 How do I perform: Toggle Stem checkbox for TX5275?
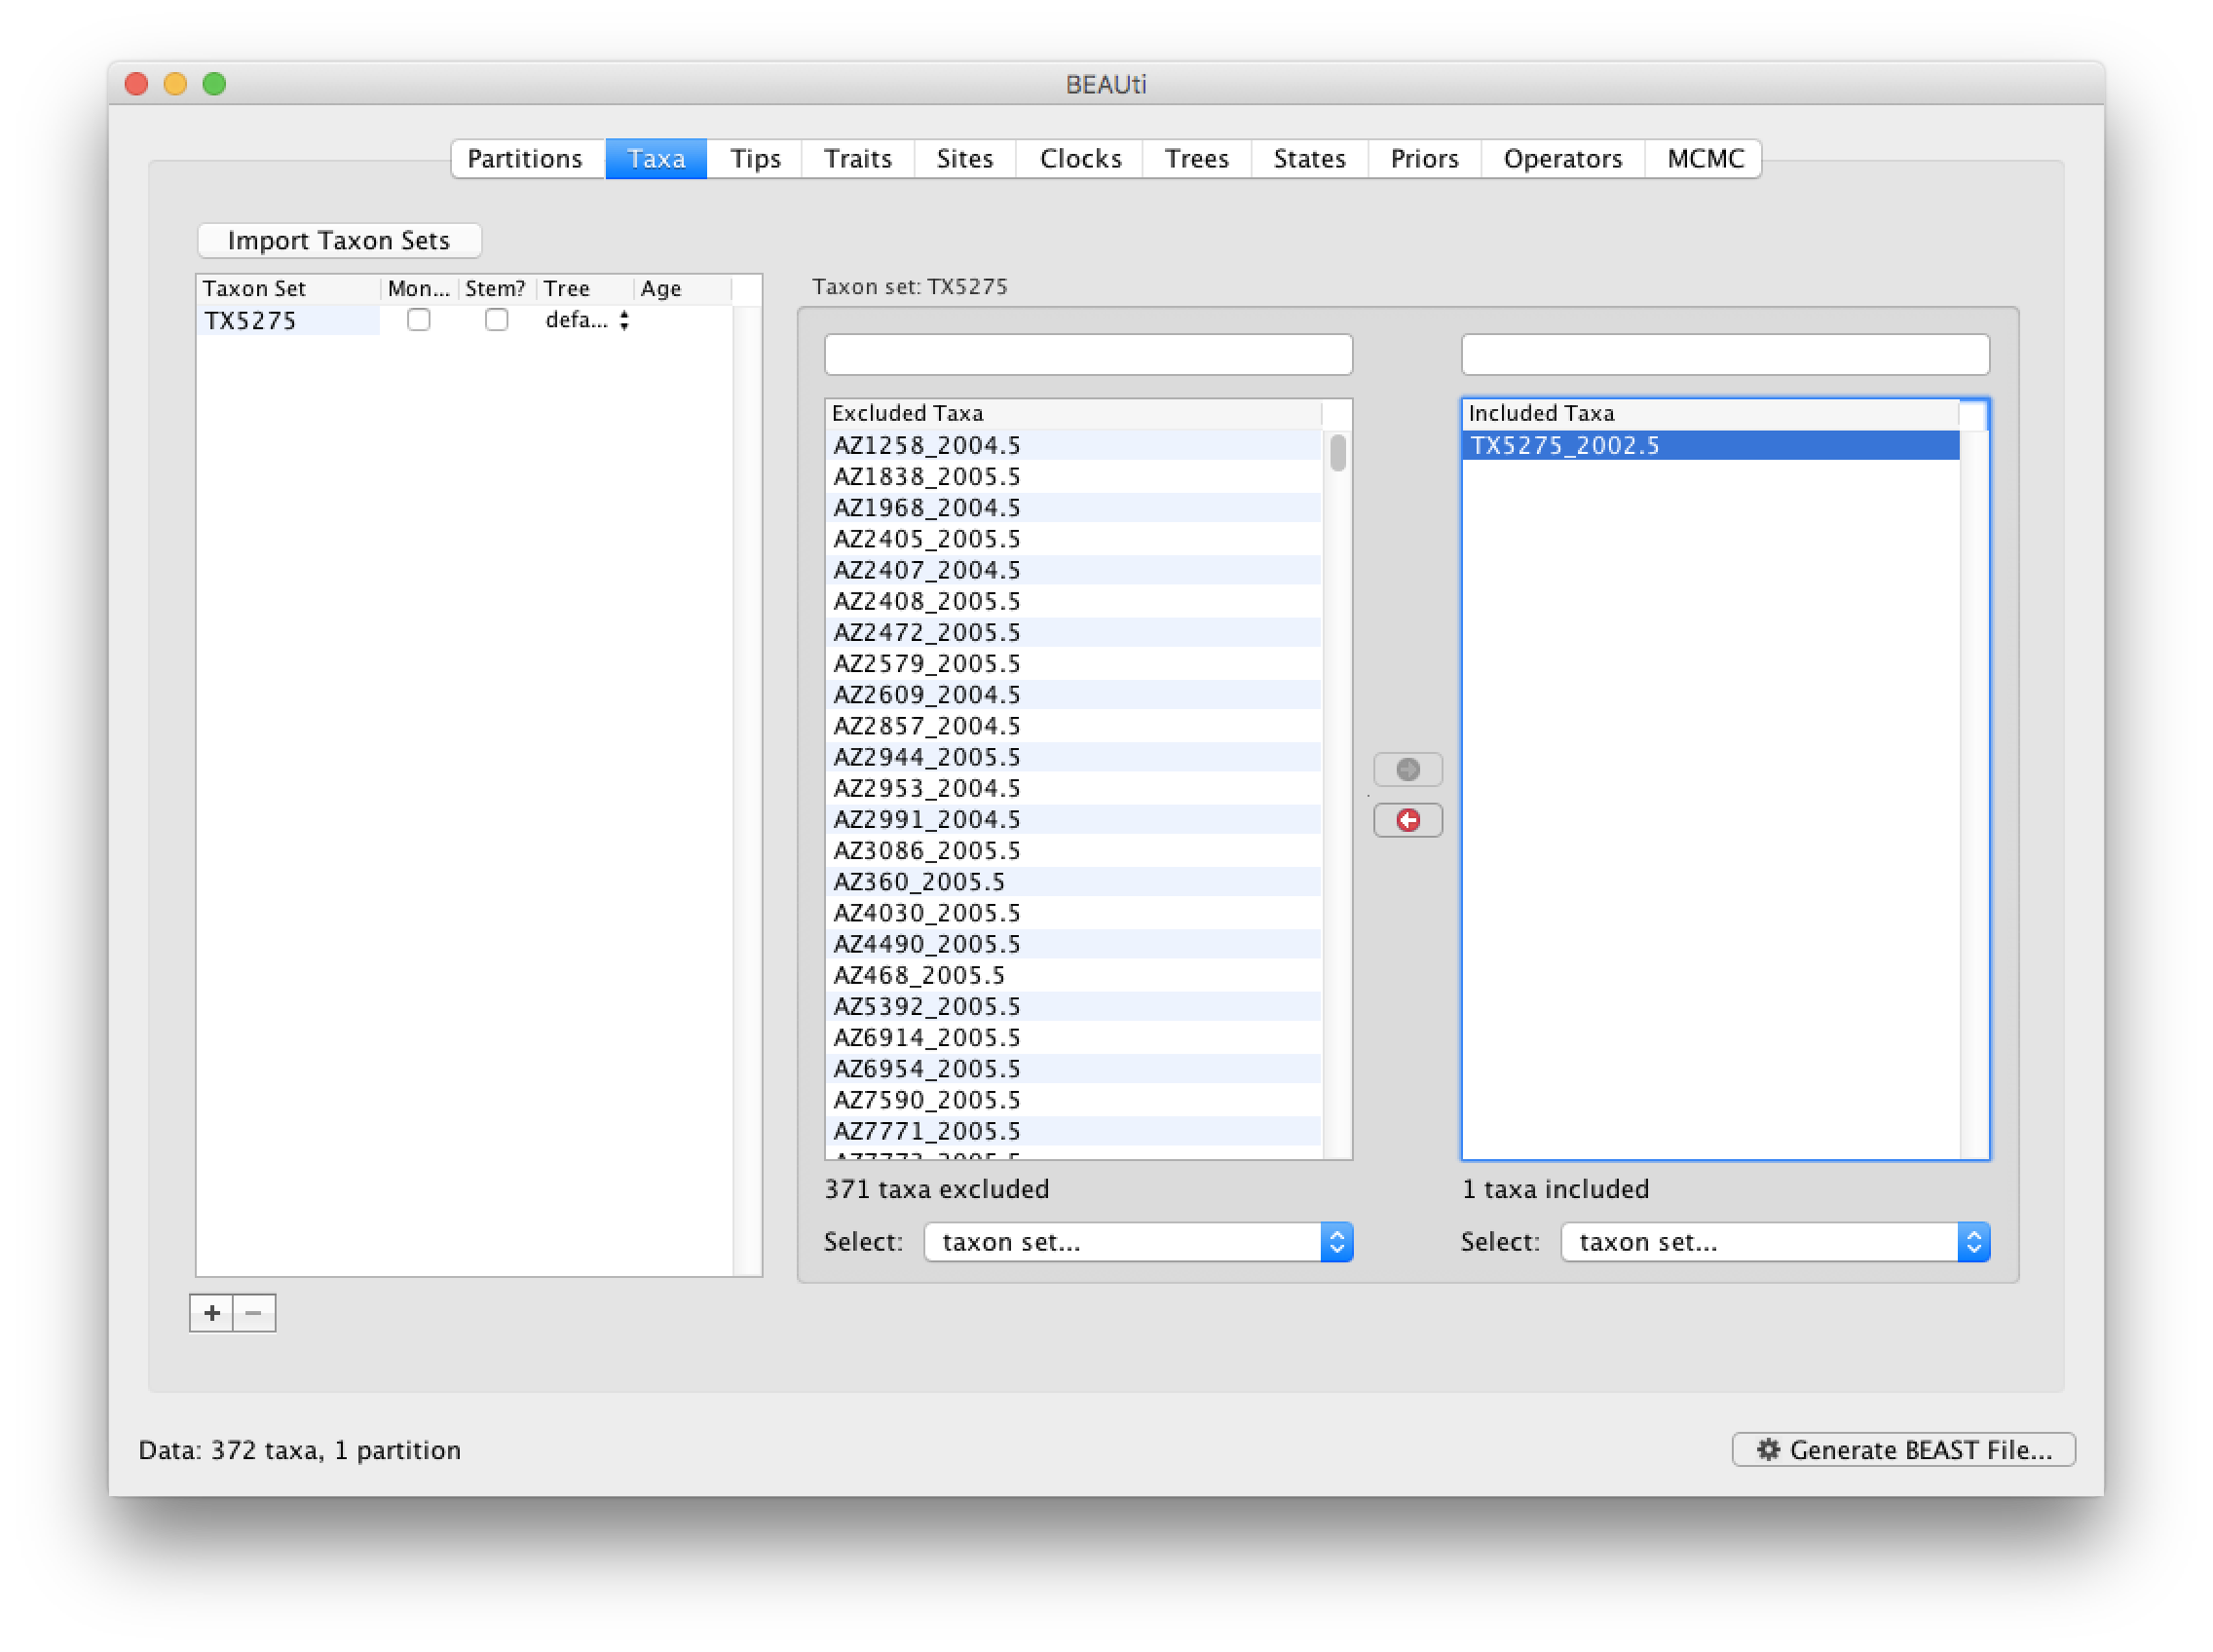[x=496, y=320]
